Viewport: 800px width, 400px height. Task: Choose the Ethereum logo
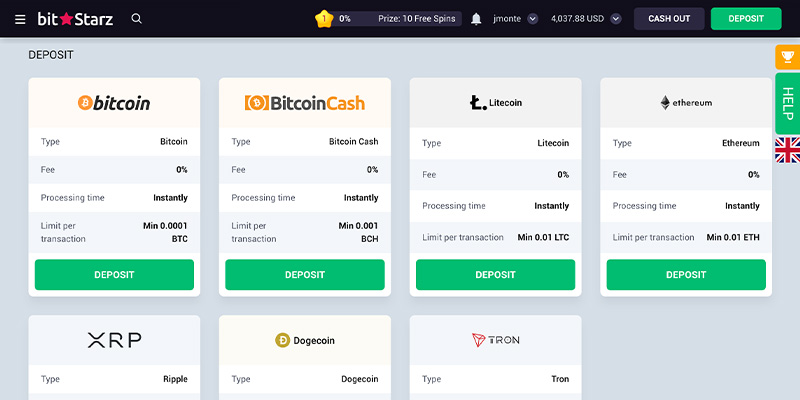[x=686, y=103]
